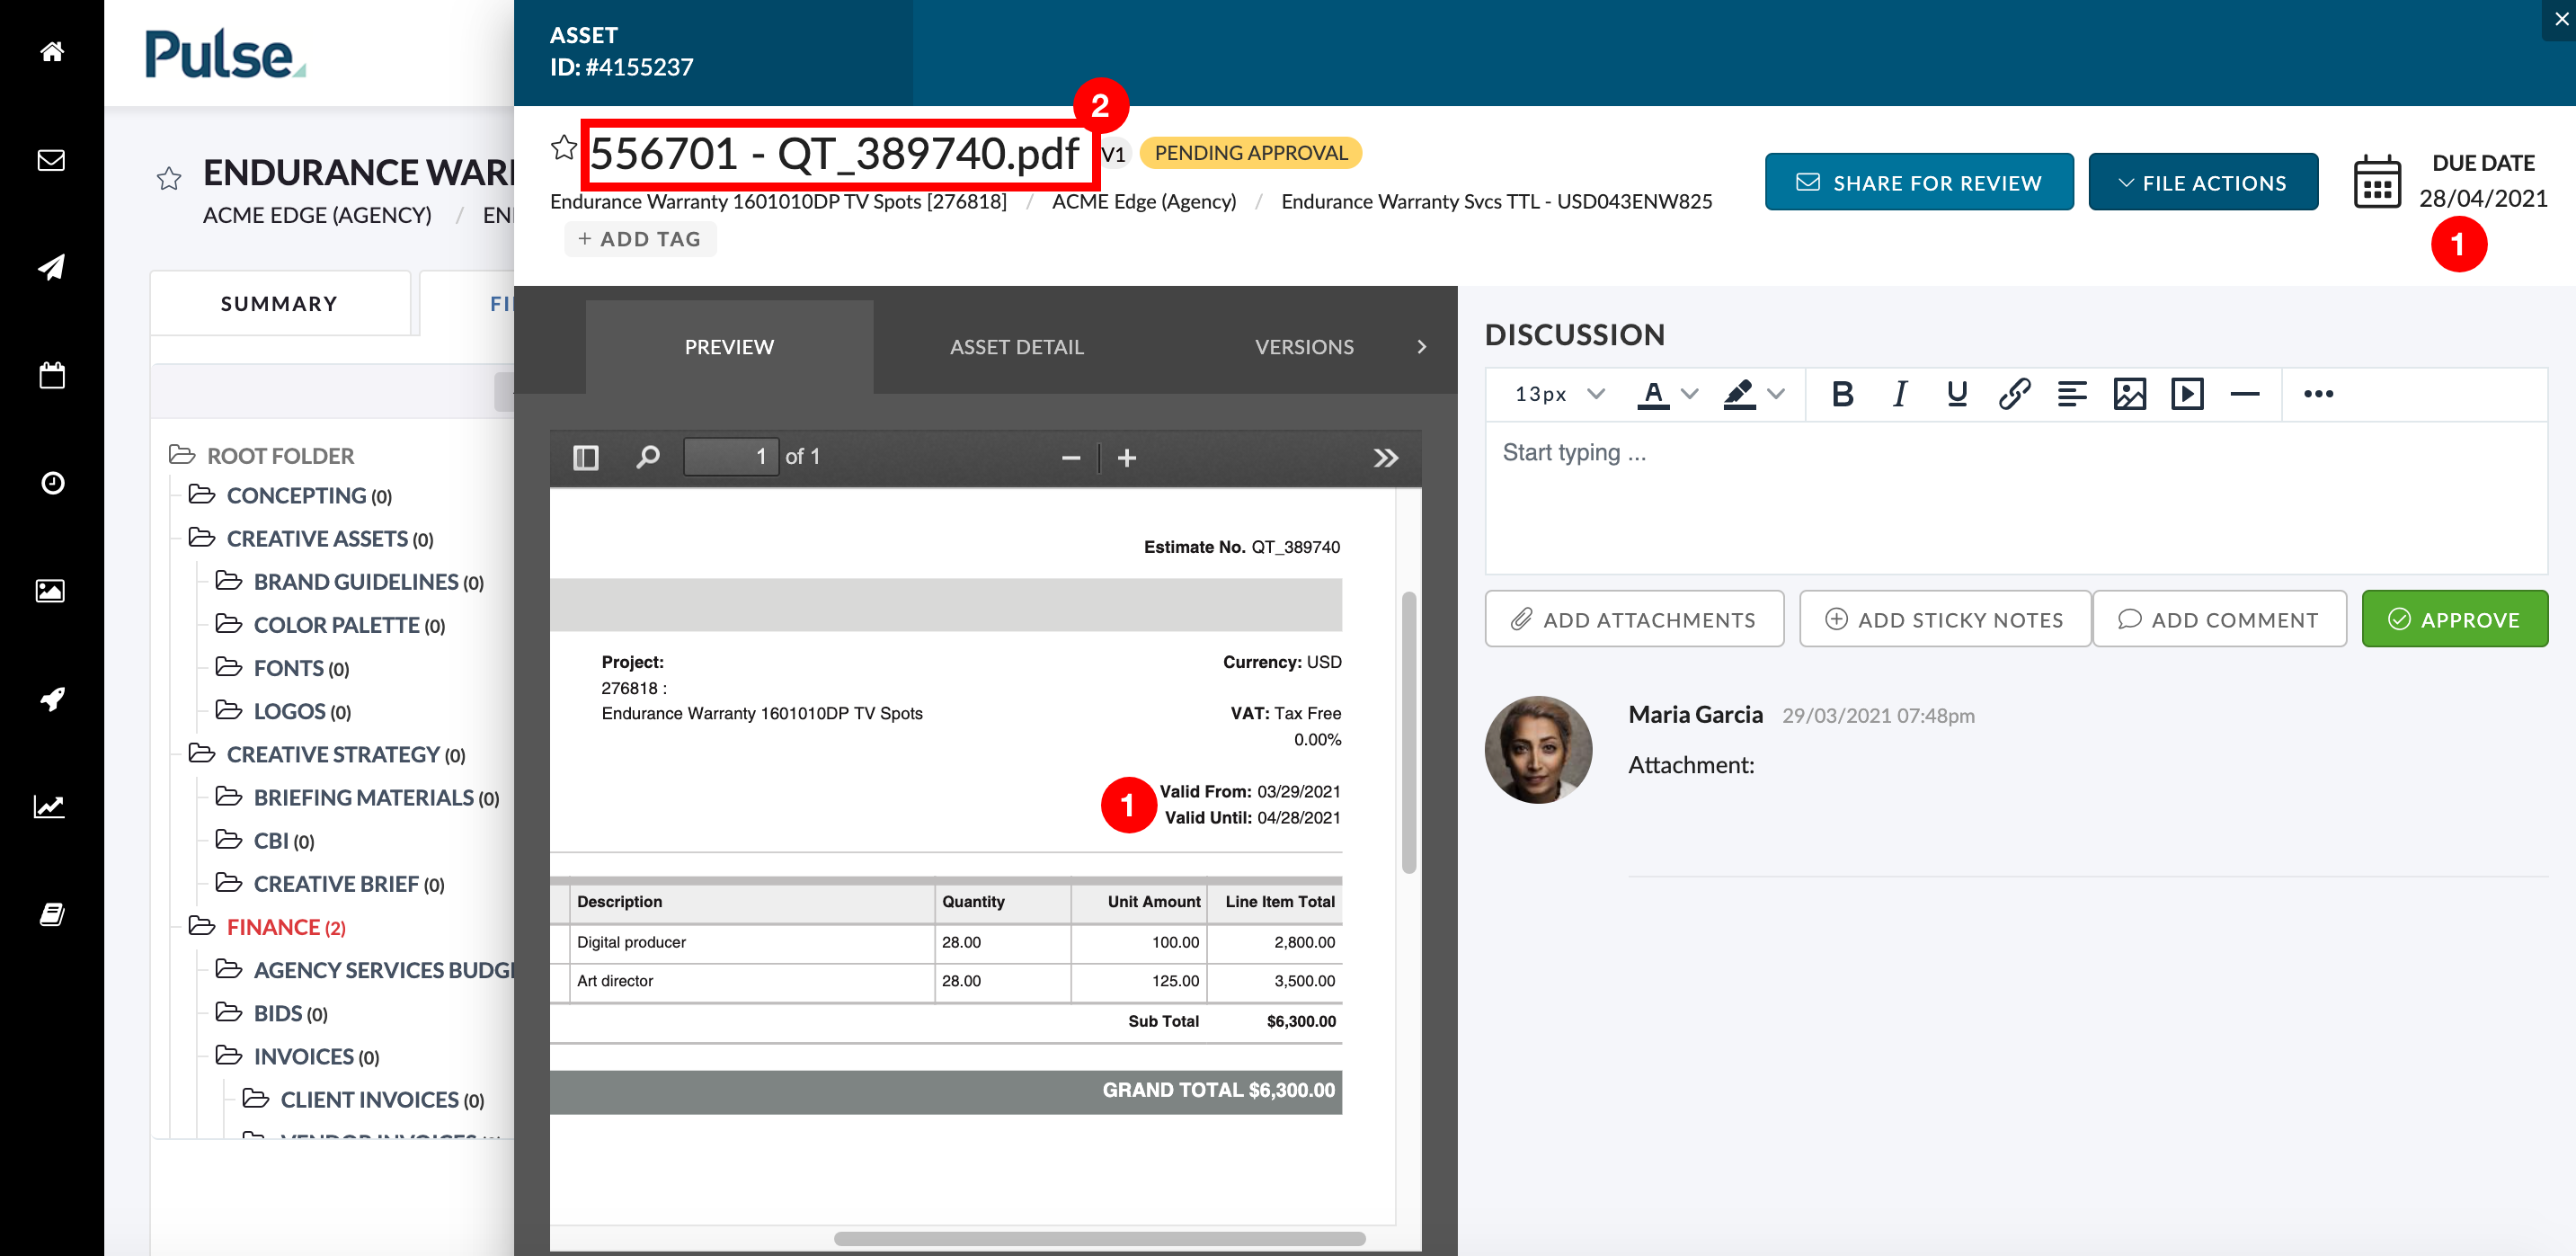
Task: Click the Share For Review button
Action: (x=1919, y=182)
